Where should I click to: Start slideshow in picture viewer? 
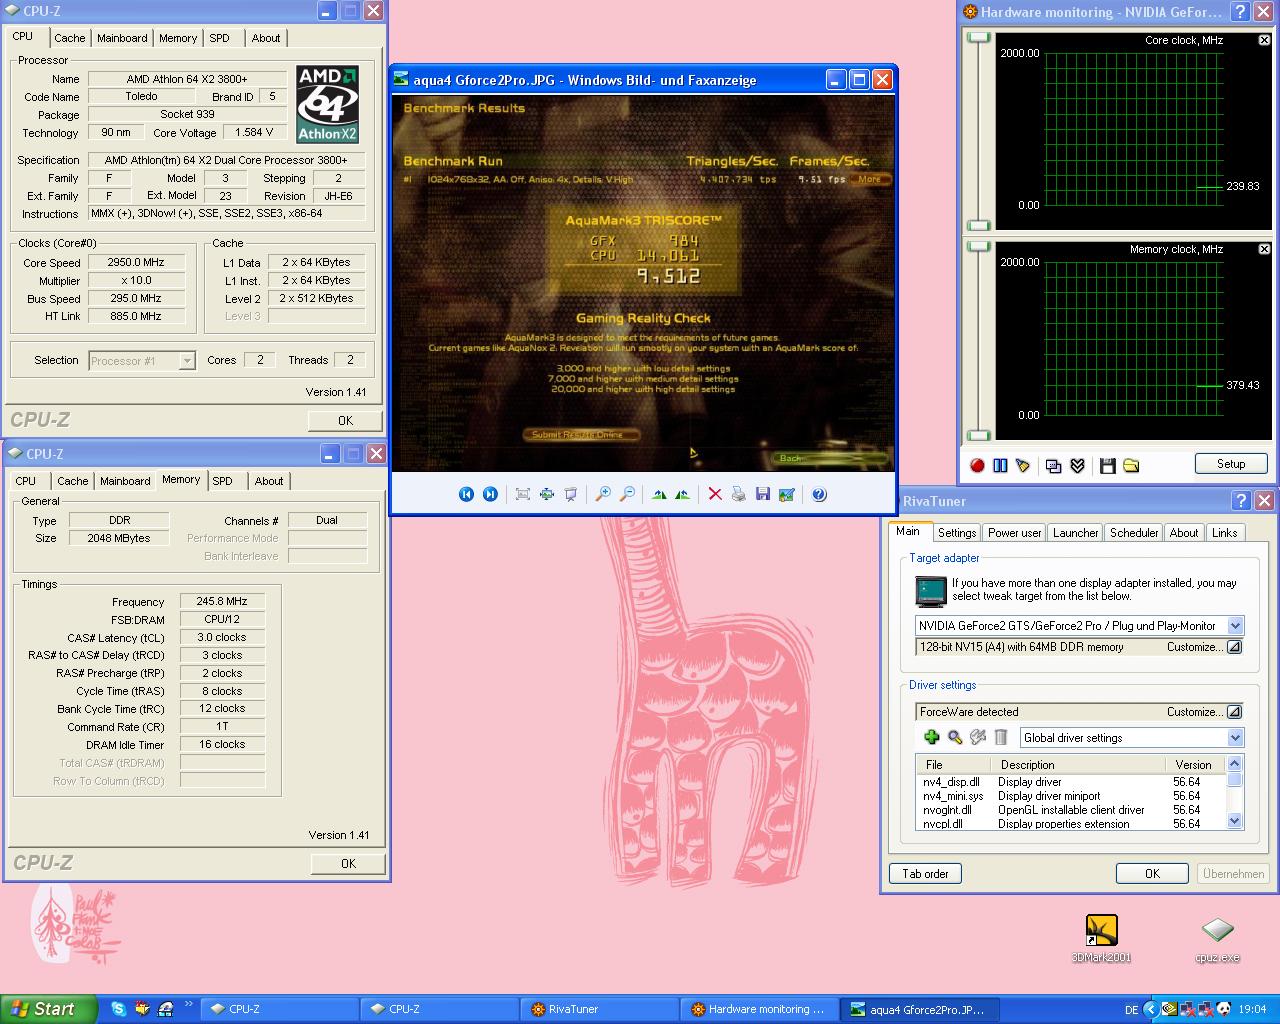[x=571, y=494]
